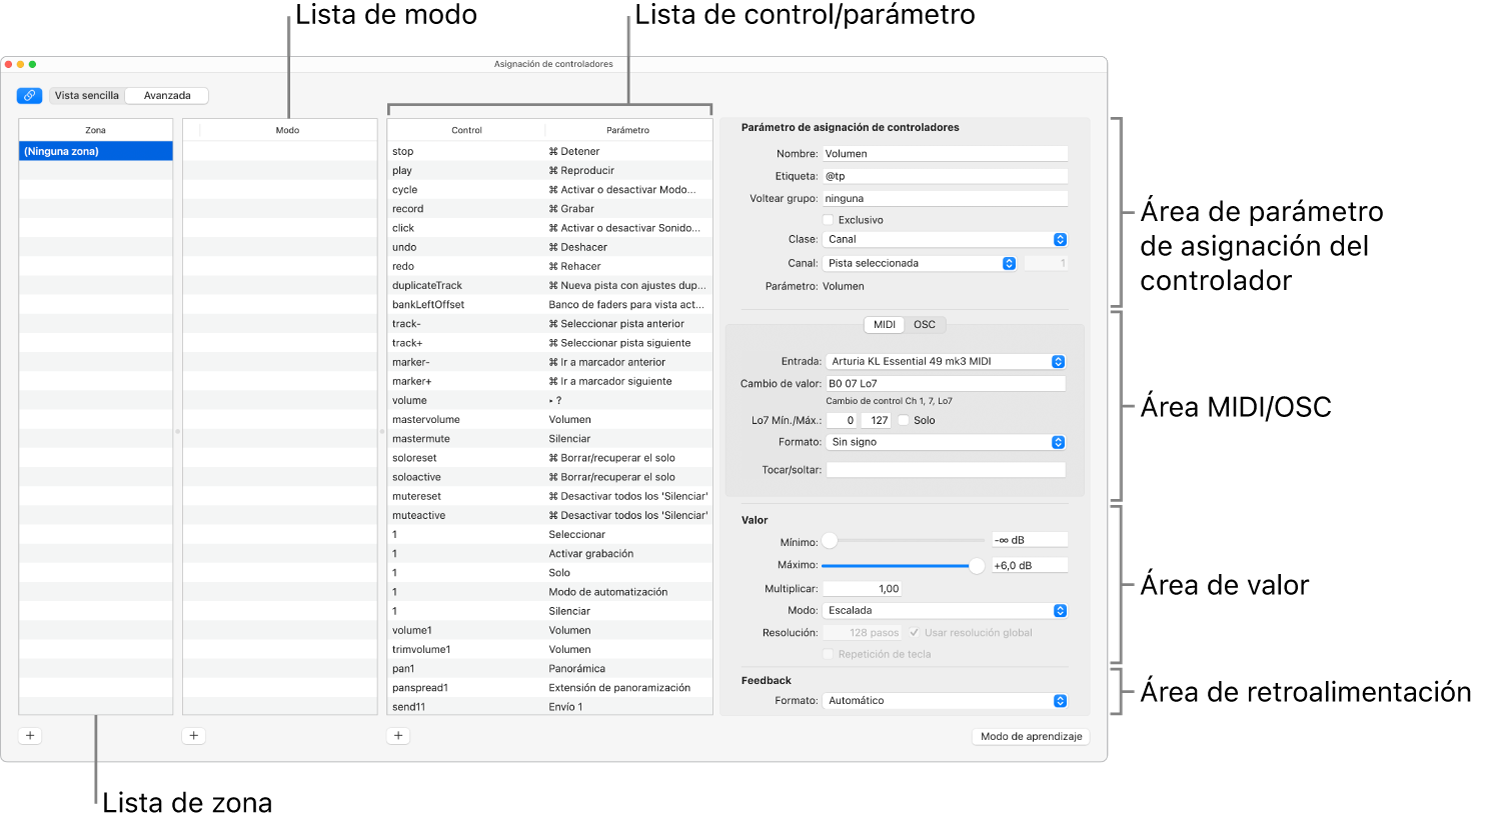Viewport: 1490px width, 822px height.
Task: Toggle Usar resolución global checkbox
Action: tap(914, 633)
